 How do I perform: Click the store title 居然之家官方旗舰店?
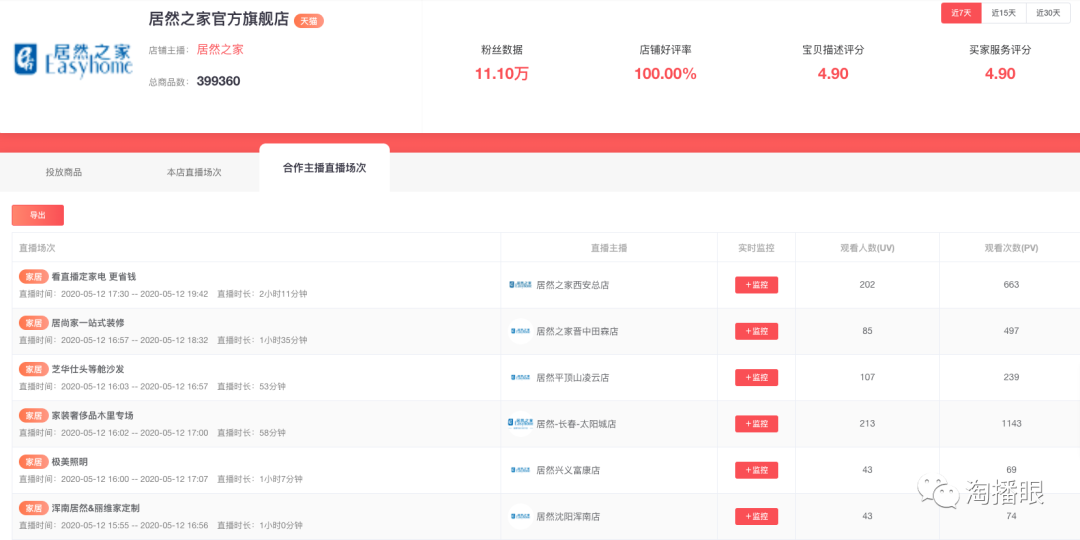(219, 19)
